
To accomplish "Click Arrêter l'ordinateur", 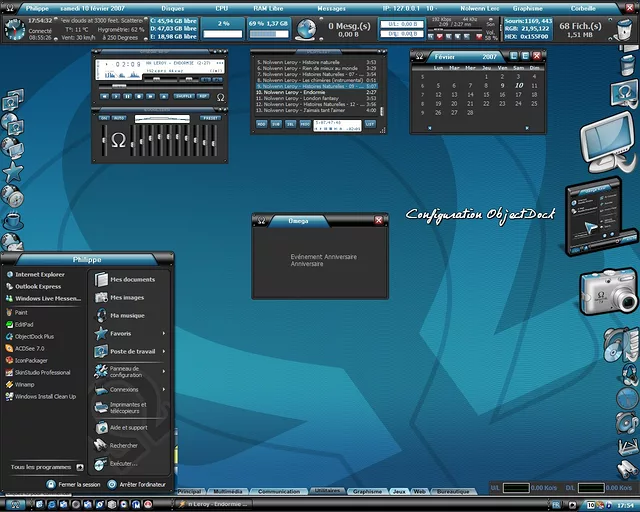I will point(142,484).
